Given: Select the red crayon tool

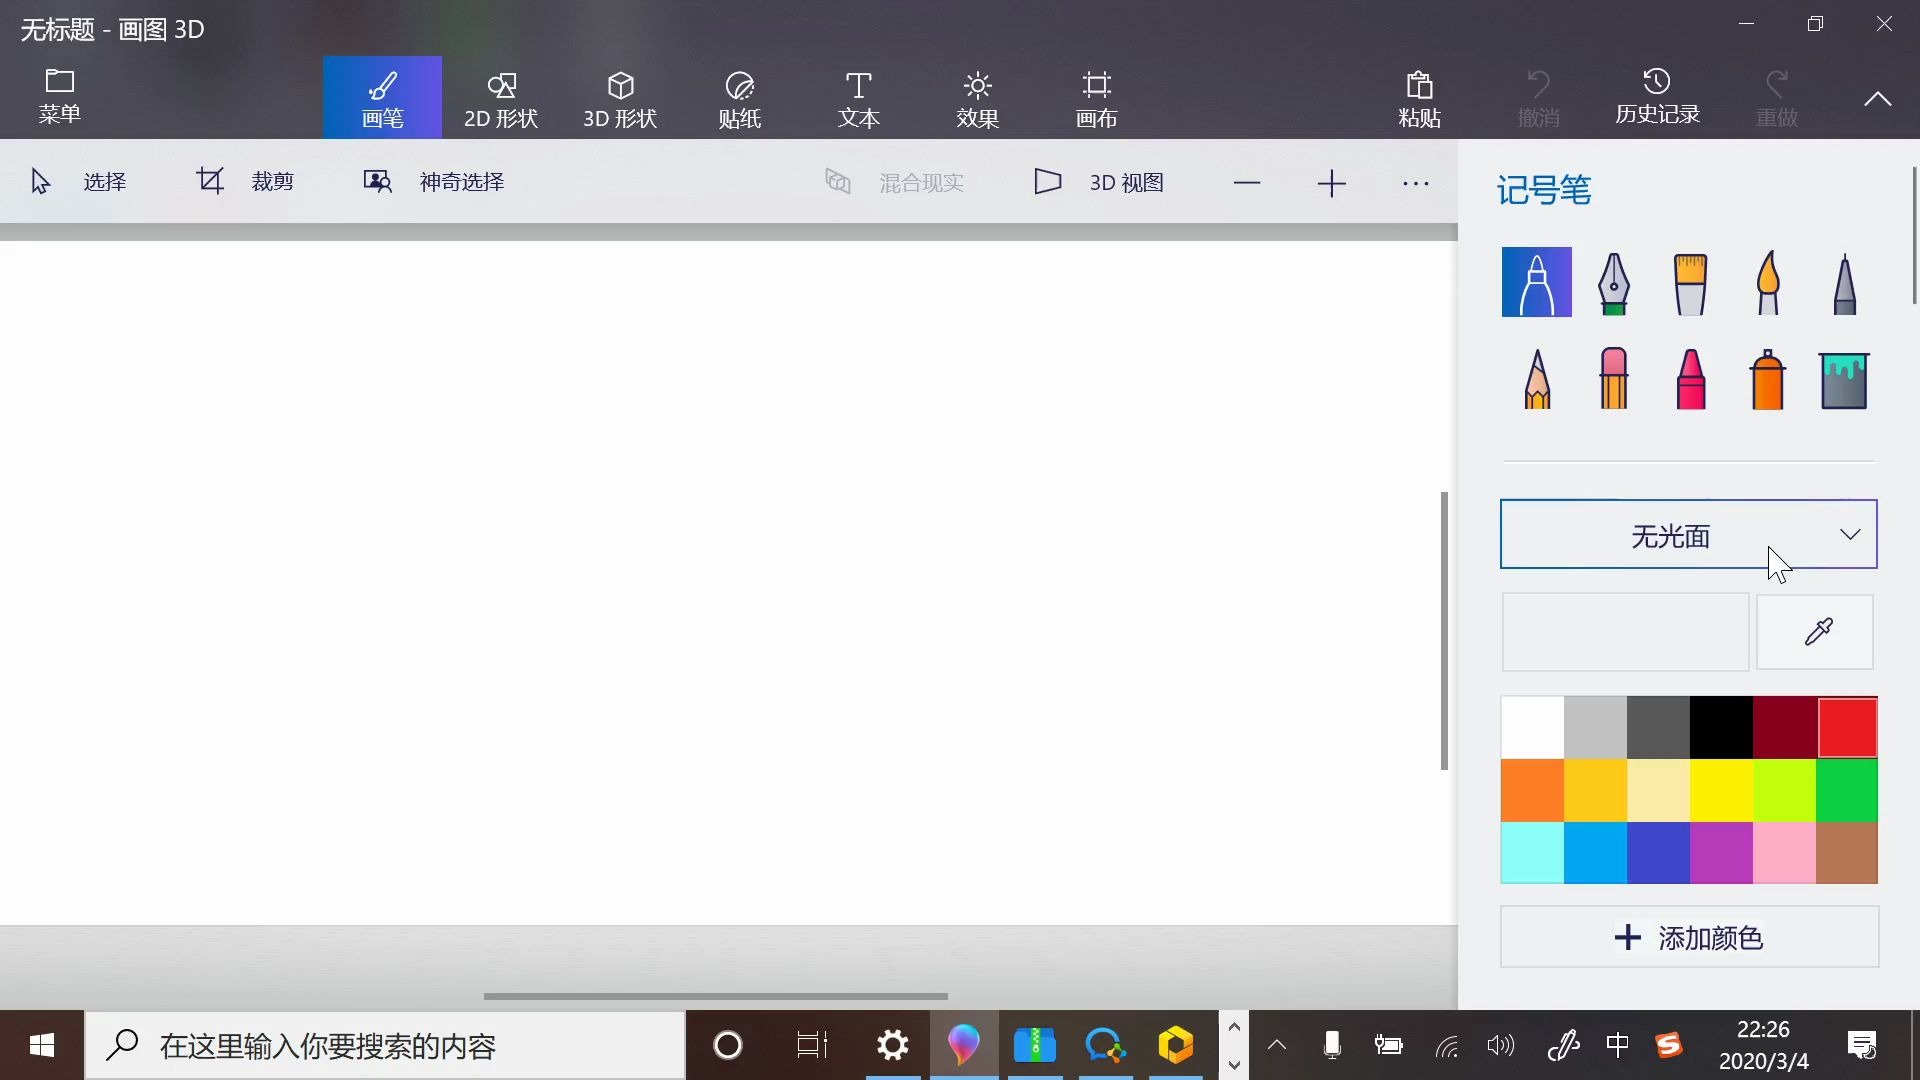Looking at the screenshot, I should click(x=1690, y=380).
